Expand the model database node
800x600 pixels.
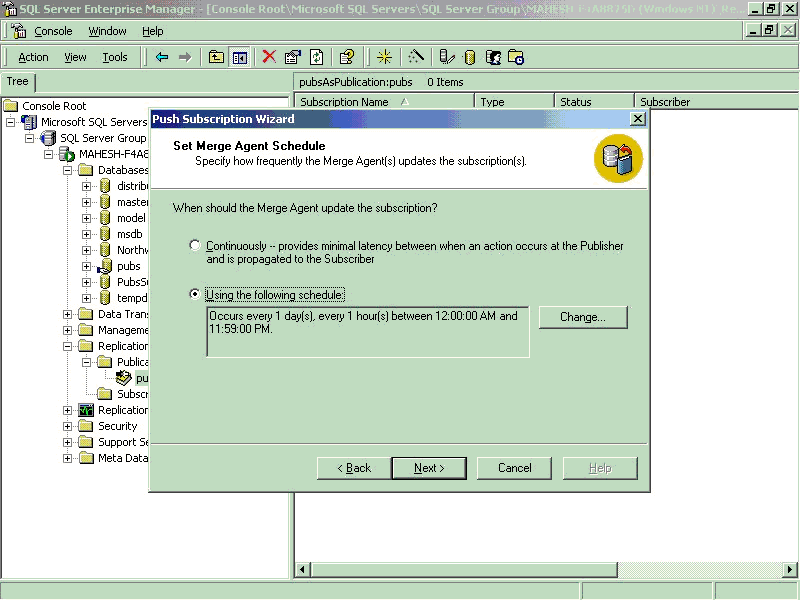click(86, 218)
